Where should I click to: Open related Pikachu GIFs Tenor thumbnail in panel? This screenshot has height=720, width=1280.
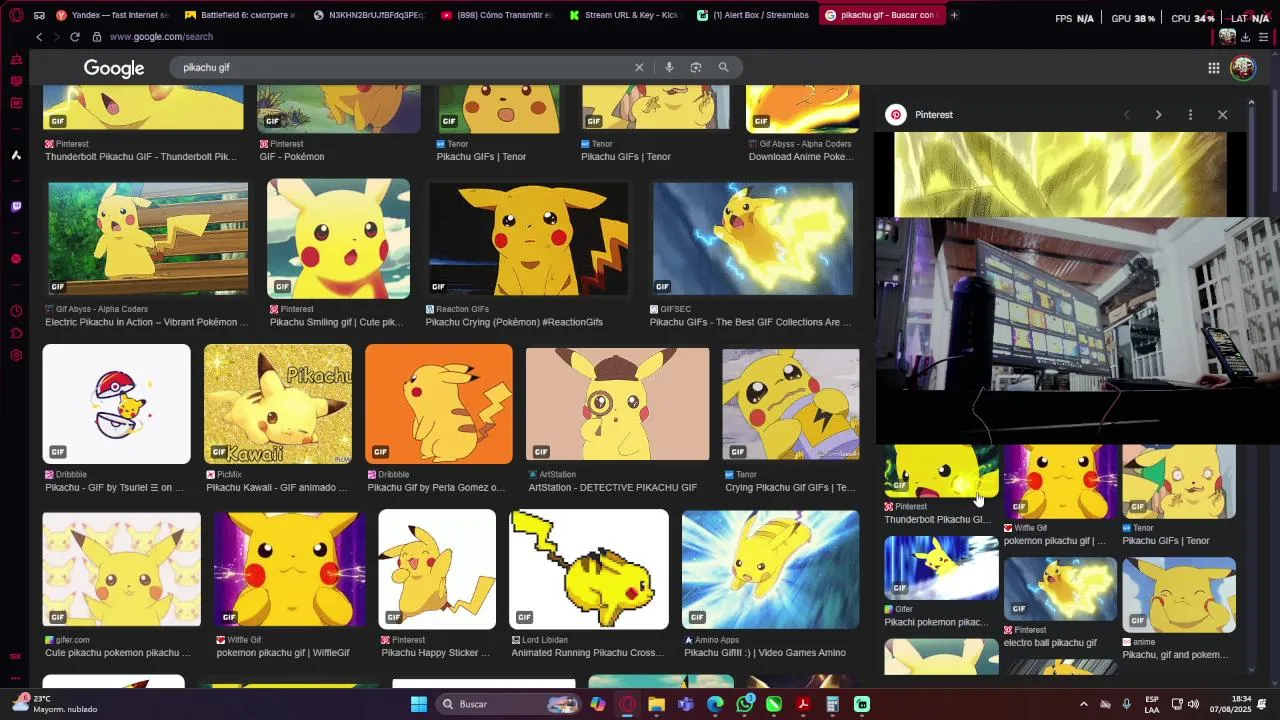pyautogui.click(x=1179, y=481)
